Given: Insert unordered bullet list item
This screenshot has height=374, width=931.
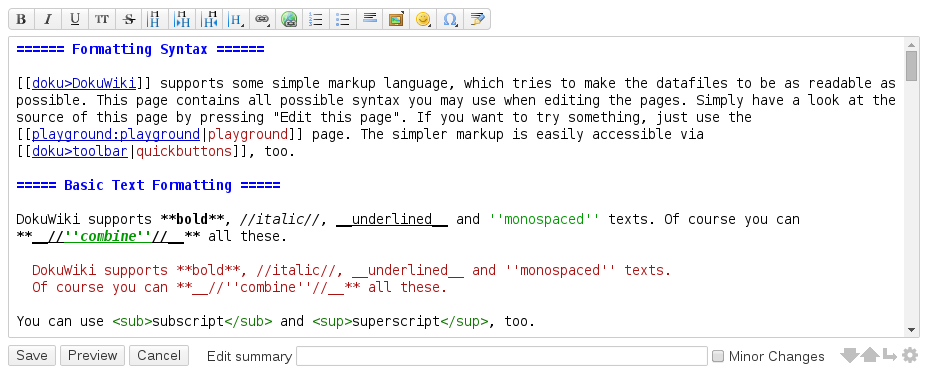Looking at the screenshot, I should coord(343,19).
